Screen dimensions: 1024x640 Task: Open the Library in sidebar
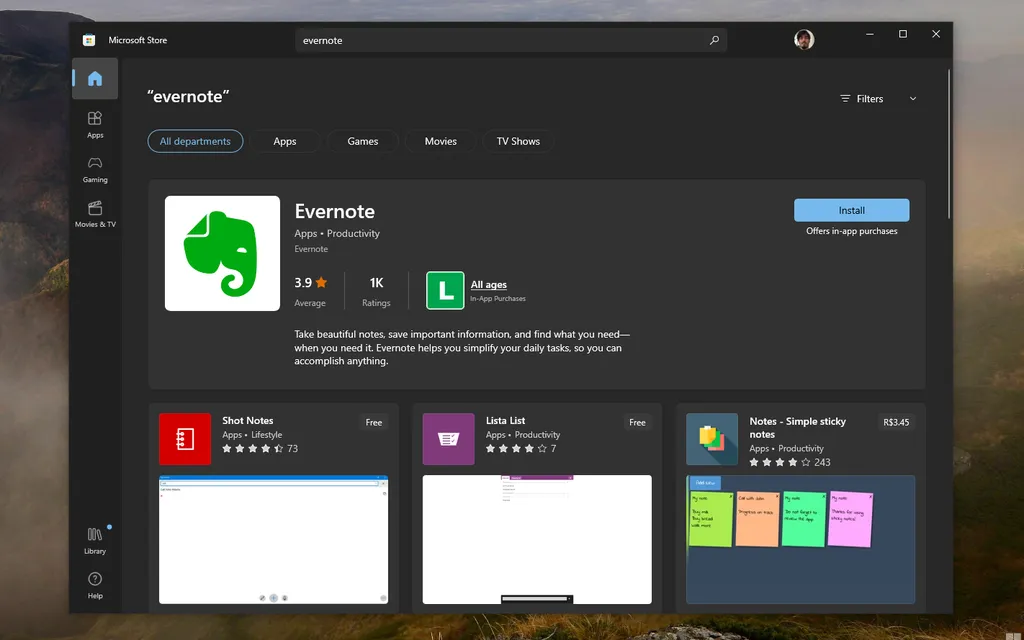coord(95,541)
